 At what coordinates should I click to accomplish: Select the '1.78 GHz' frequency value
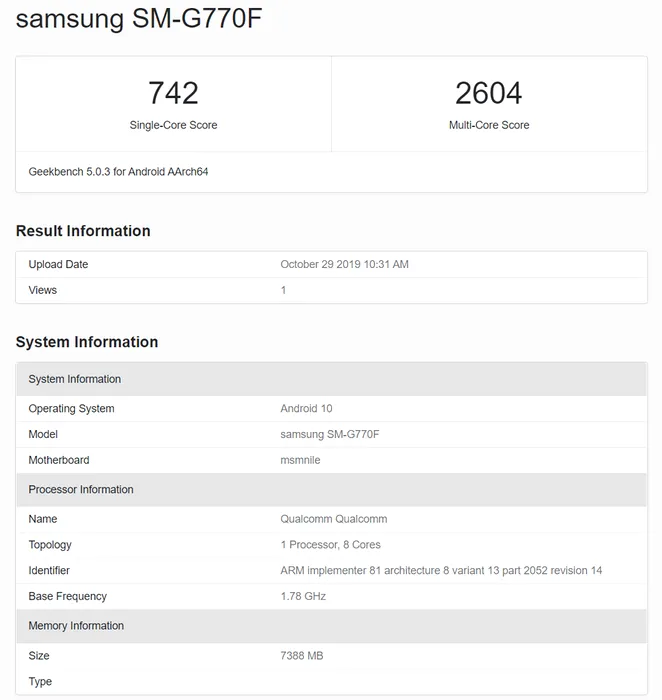point(303,596)
